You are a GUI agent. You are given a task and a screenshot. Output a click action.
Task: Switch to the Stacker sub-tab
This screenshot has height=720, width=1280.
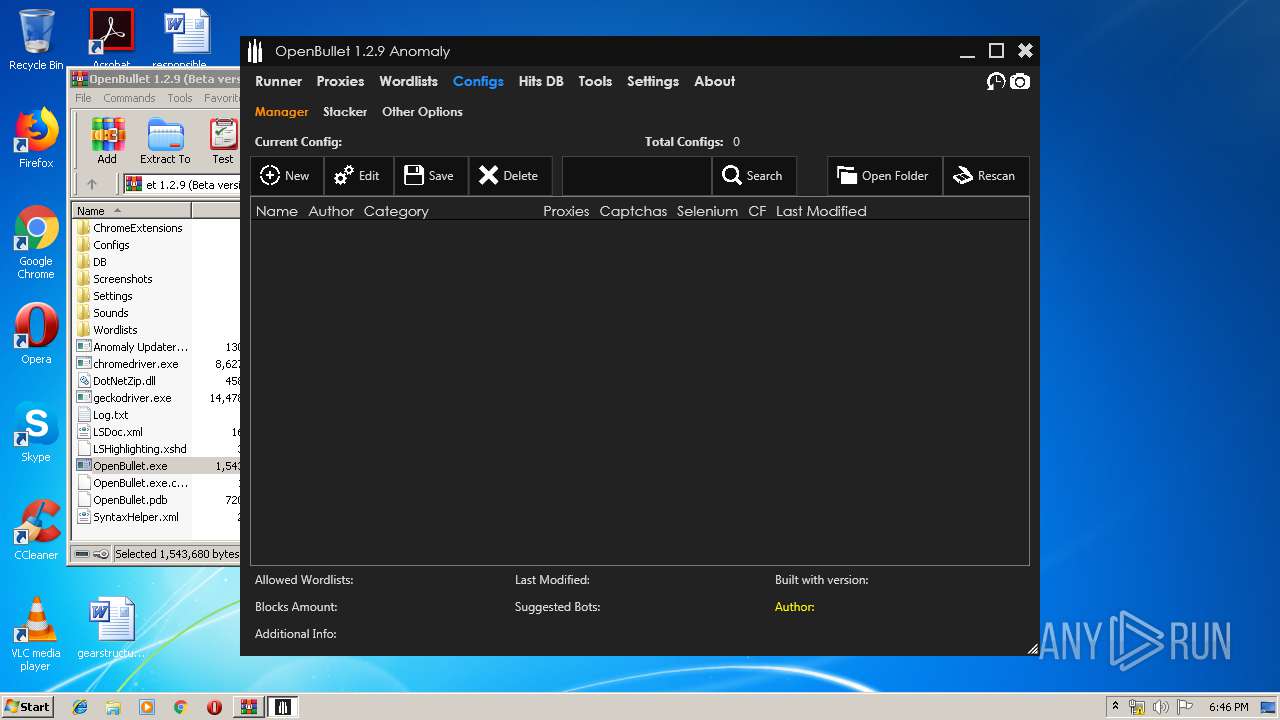(345, 112)
